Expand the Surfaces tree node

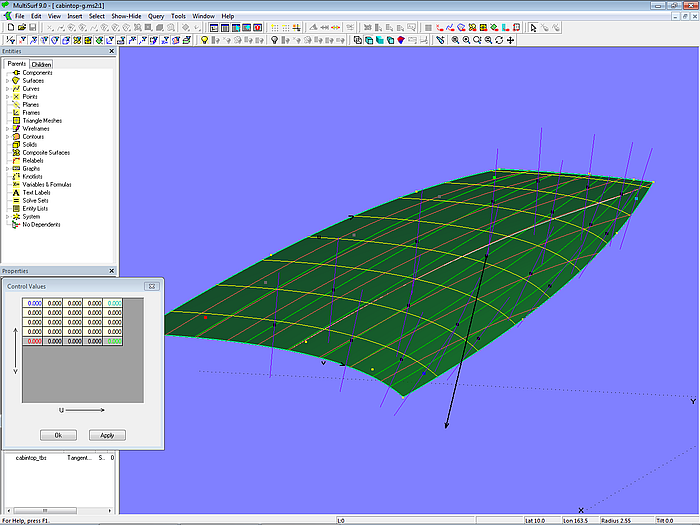(x=7, y=81)
